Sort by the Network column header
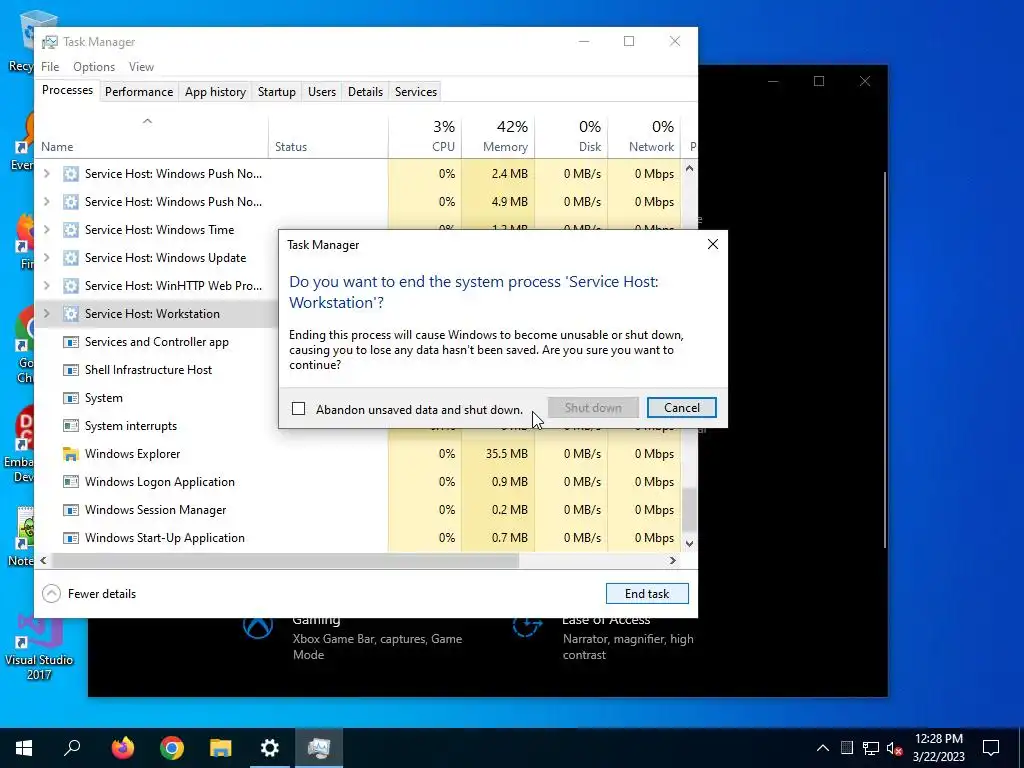Image resolution: width=1024 pixels, height=768 pixels. 645,136
